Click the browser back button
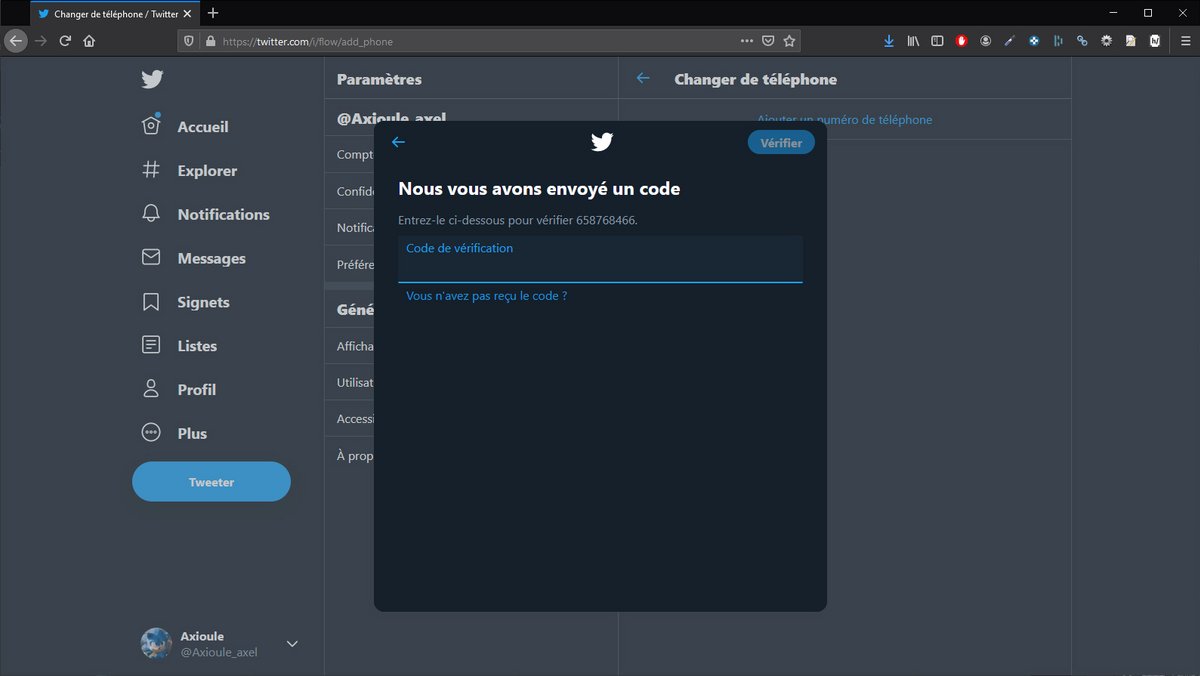The image size is (1200, 676). (x=15, y=41)
